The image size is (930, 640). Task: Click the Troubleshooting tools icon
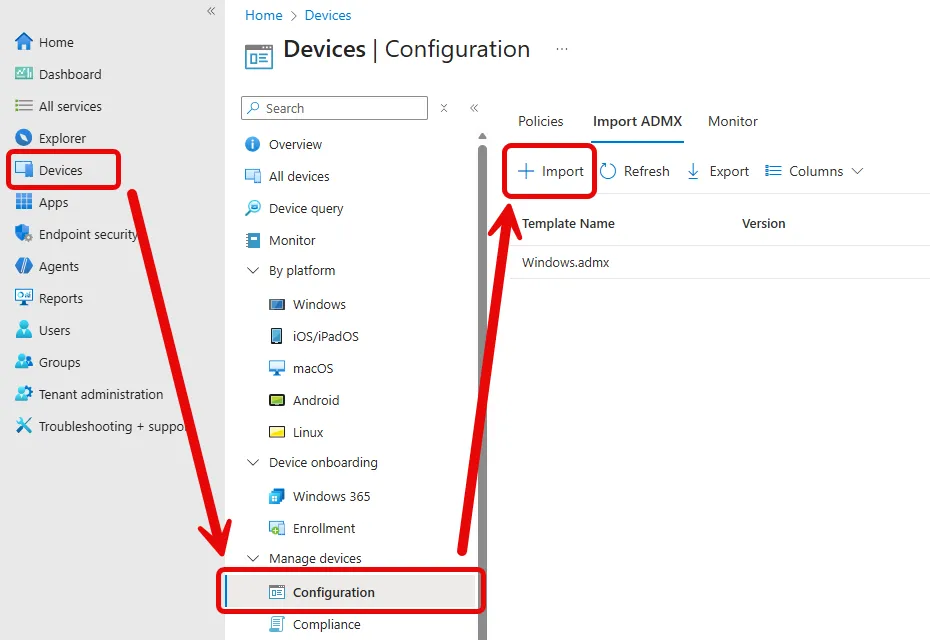click(x=24, y=425)
